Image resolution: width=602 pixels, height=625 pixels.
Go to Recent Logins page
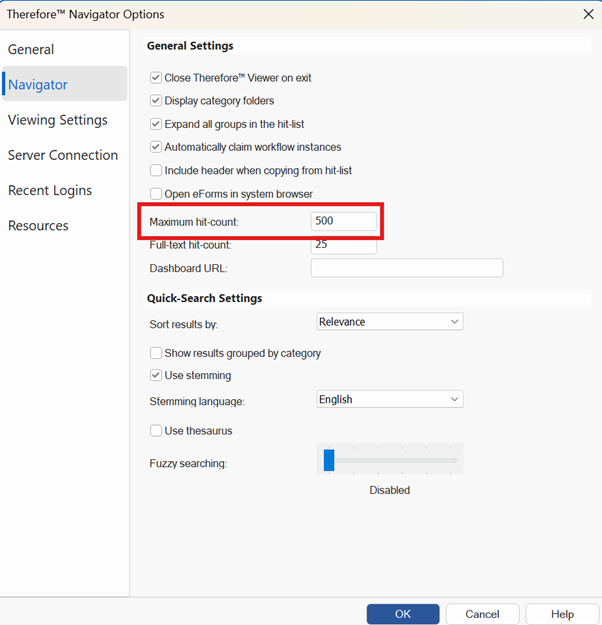[x=50, y=191]
